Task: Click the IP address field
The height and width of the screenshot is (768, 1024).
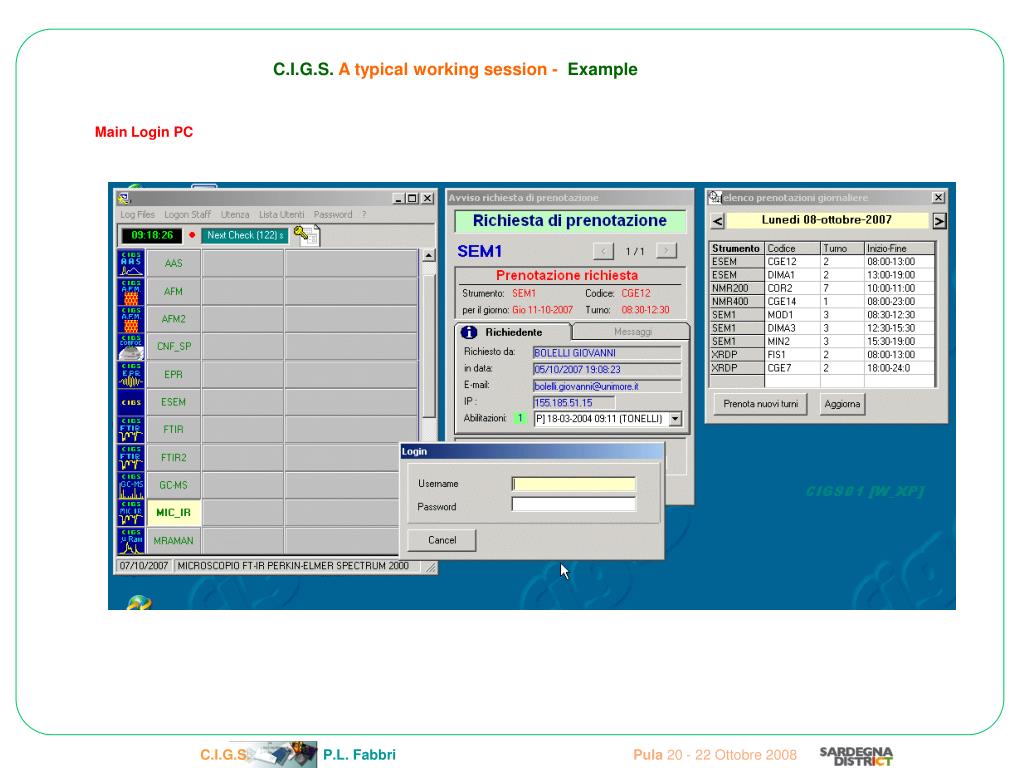Action: pos(573,402)
